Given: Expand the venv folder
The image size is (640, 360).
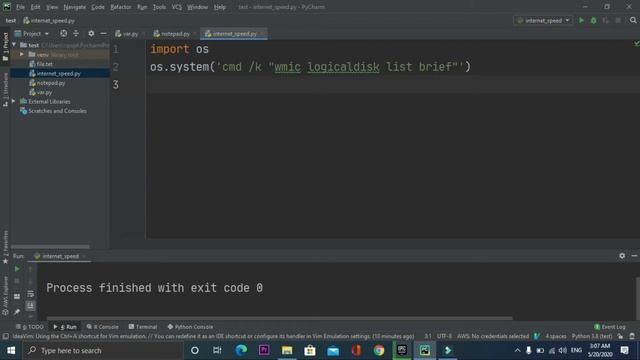Looking at the screenshot, I should point(22,54).
